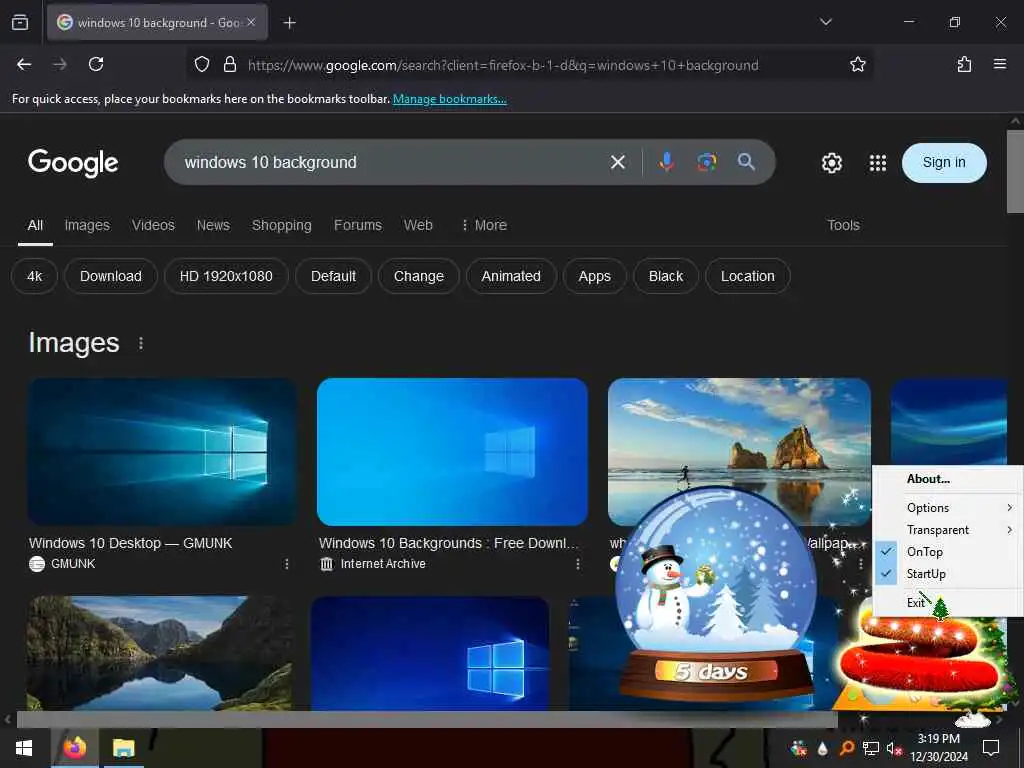Click the snow globe countdown widget
The height and width of the screenshot is (768, 1024).
pos(716,594)
